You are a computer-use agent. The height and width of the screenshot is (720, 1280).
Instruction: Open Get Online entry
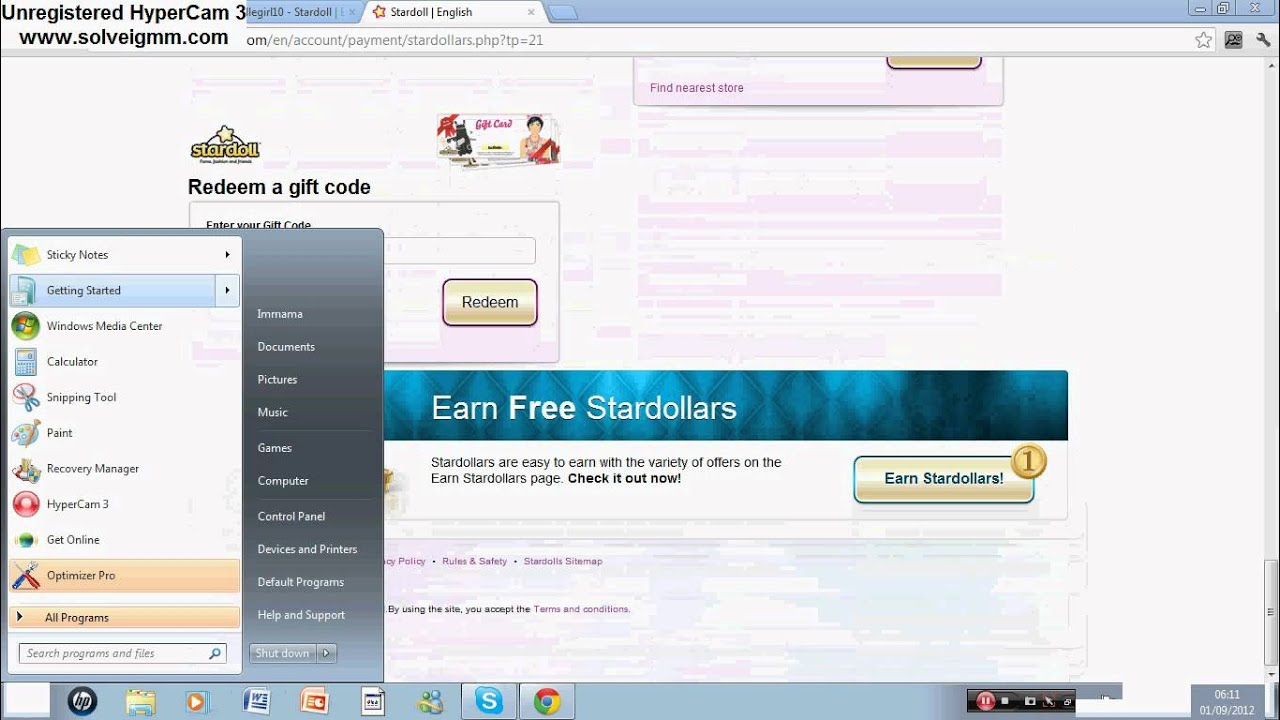pyautogui.click(x=124, y=540)
